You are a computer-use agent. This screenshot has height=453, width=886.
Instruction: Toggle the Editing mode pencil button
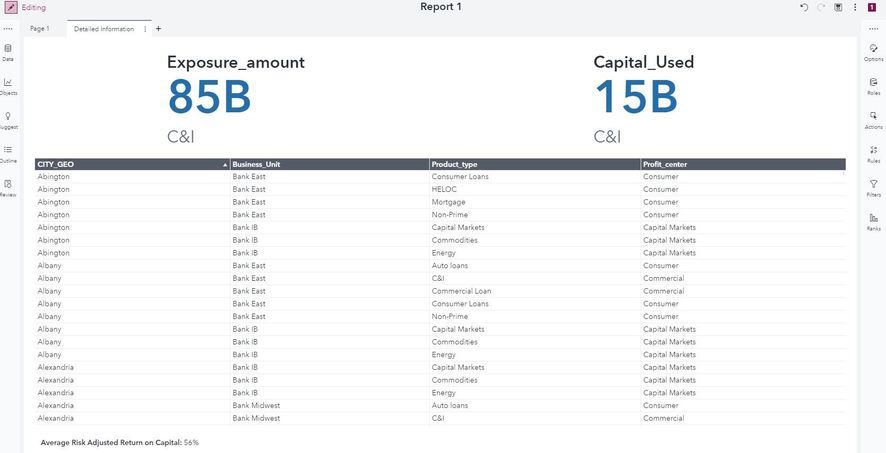(9, 7)
